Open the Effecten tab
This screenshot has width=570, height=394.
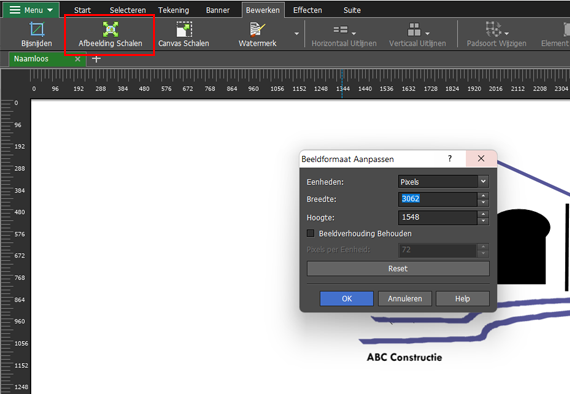pyautogui.click(x=308, y=10)
